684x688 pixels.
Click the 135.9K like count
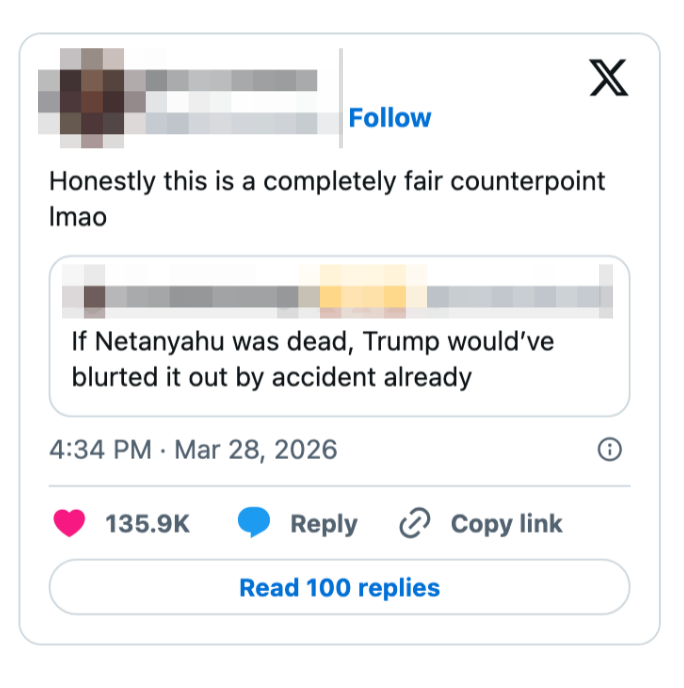(147, 524)
